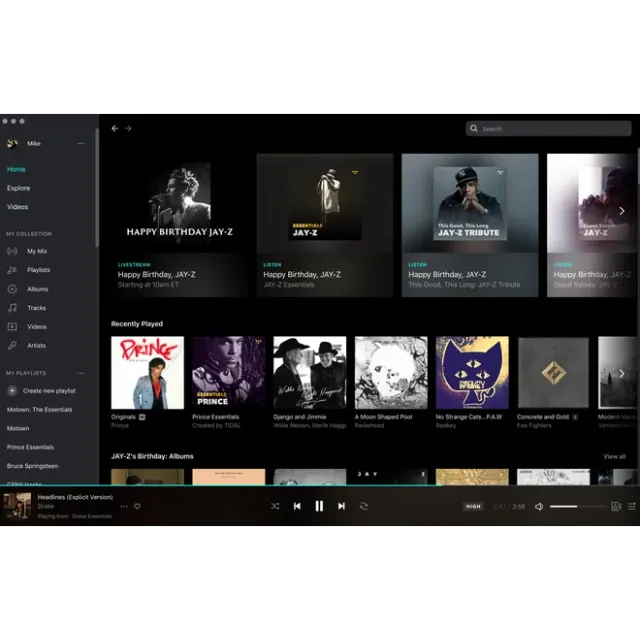The image size is (640, 640).
Task: Open the Artists microphone icon
Action: point(12,345)
